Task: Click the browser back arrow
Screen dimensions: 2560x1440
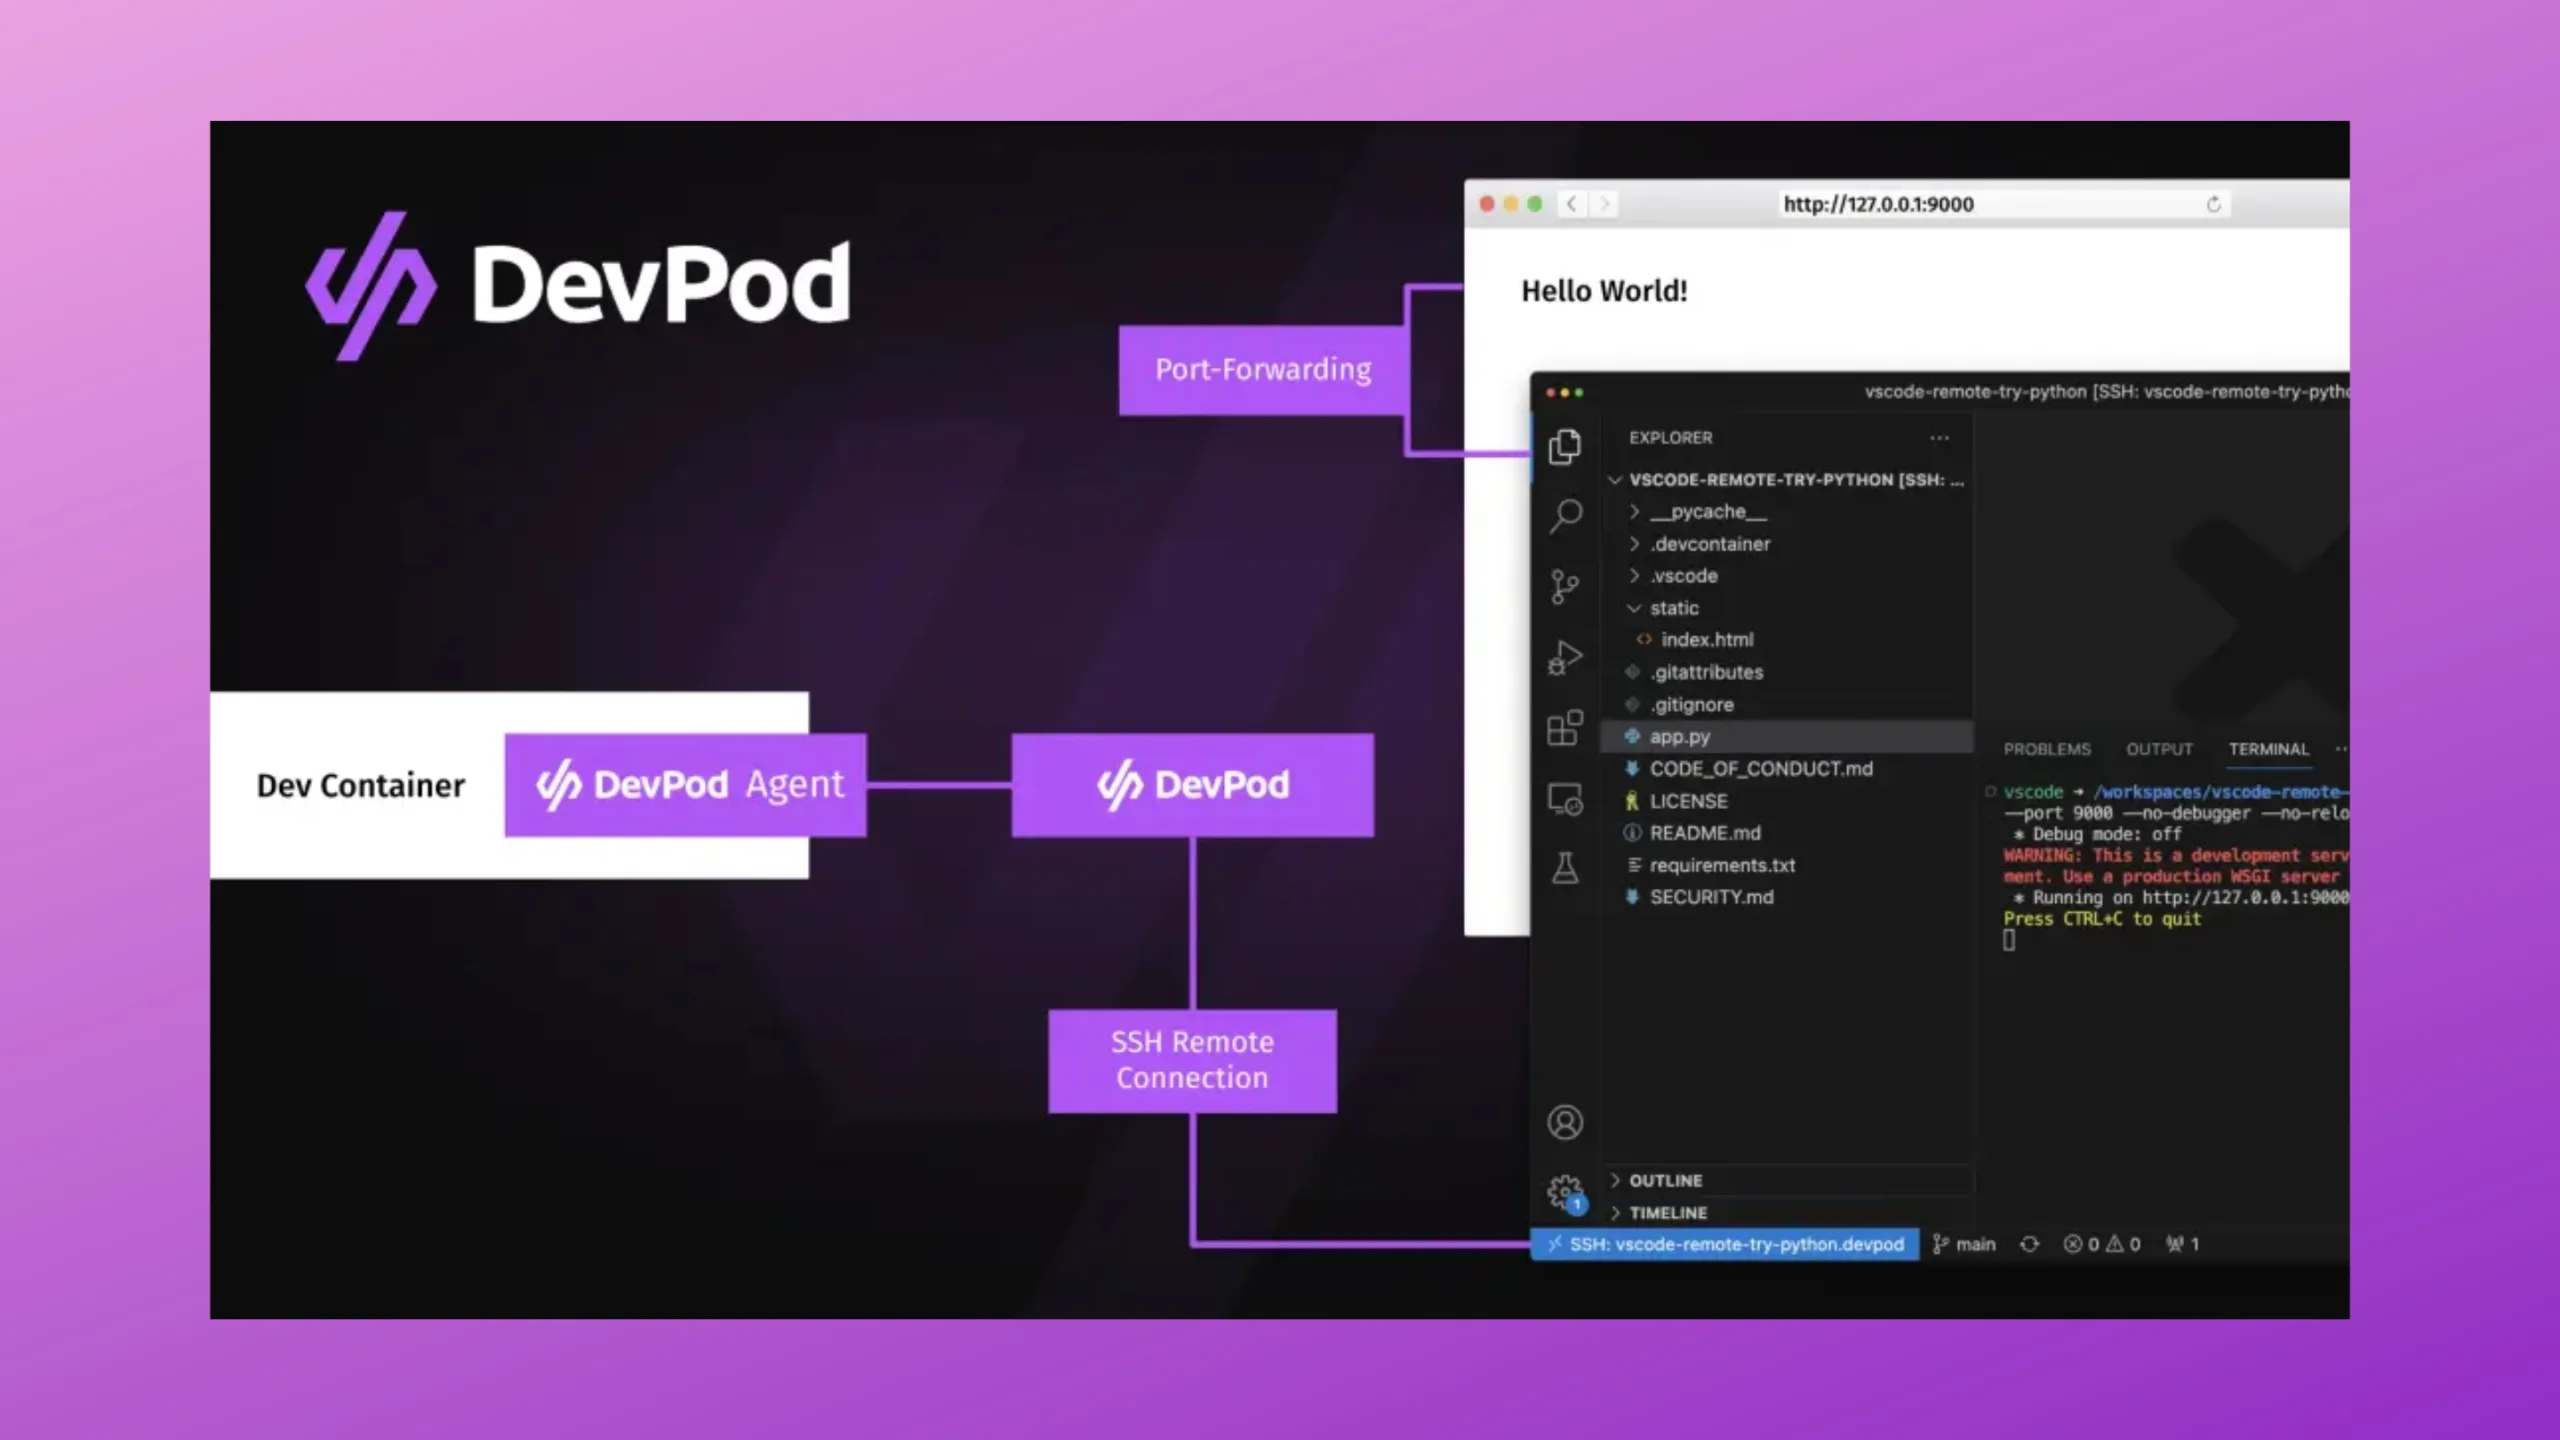Action: click(1572, 204)
